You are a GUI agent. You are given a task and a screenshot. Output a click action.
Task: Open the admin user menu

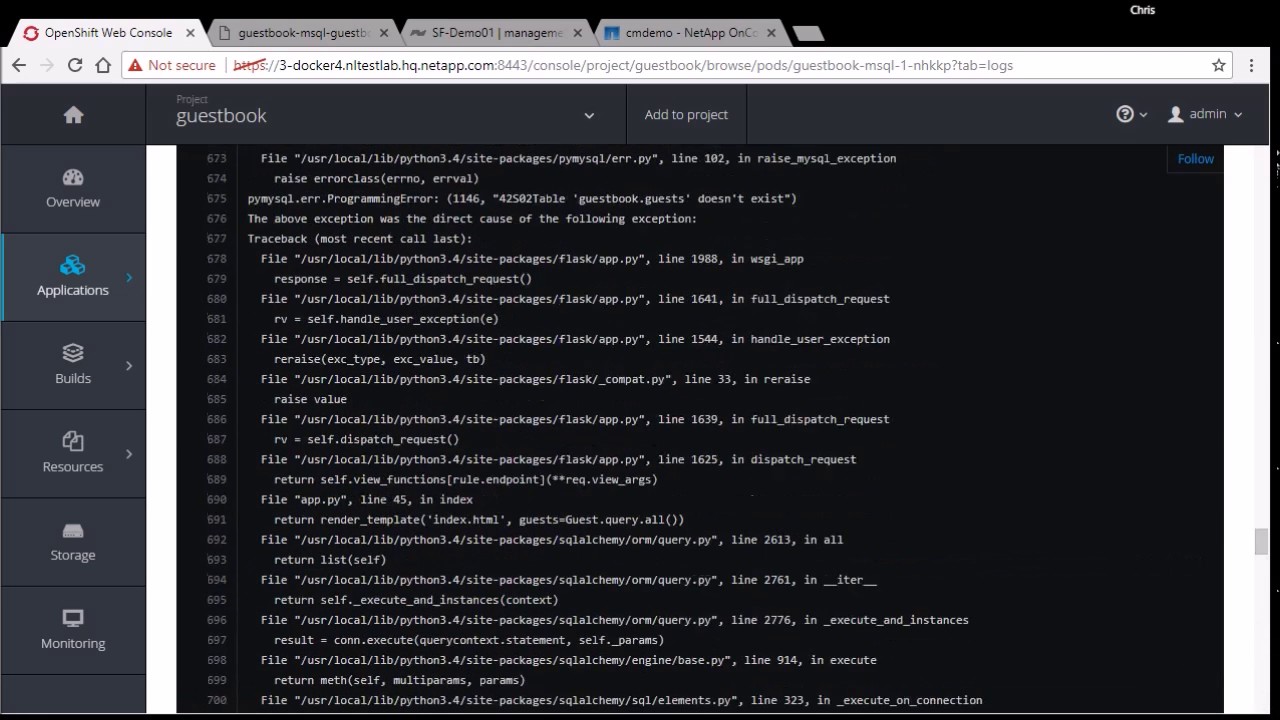coord(1205,114)
